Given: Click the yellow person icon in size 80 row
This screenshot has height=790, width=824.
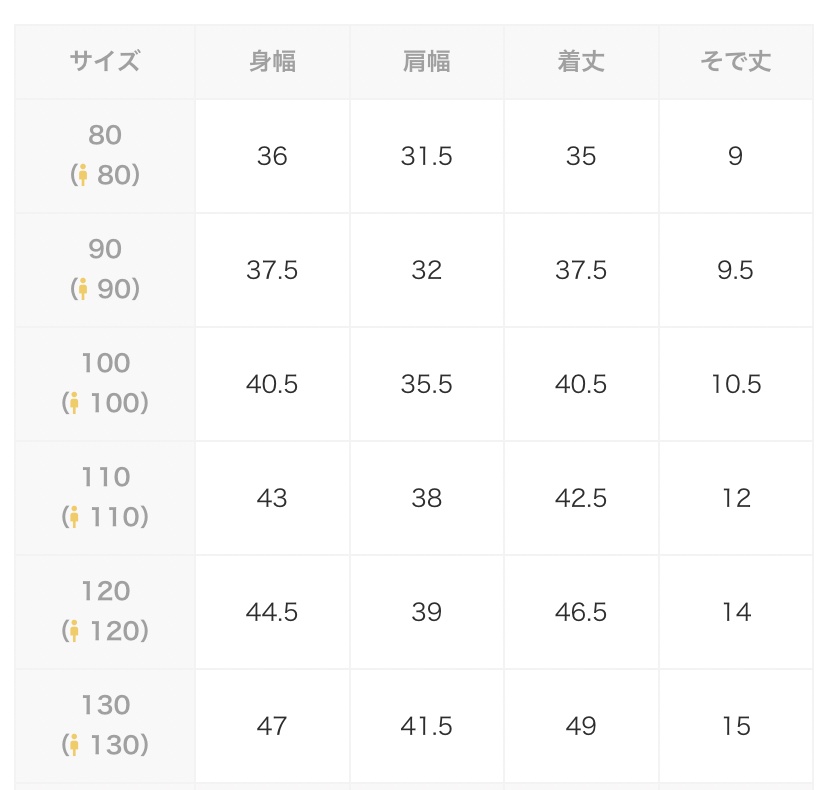Looking at the screenshot, I should click(x=83, y=175).
